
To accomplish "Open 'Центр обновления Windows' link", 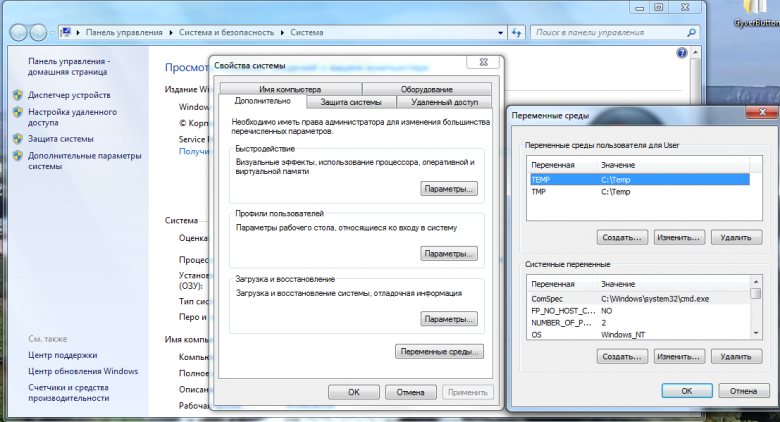I will [x=83, y=371].
